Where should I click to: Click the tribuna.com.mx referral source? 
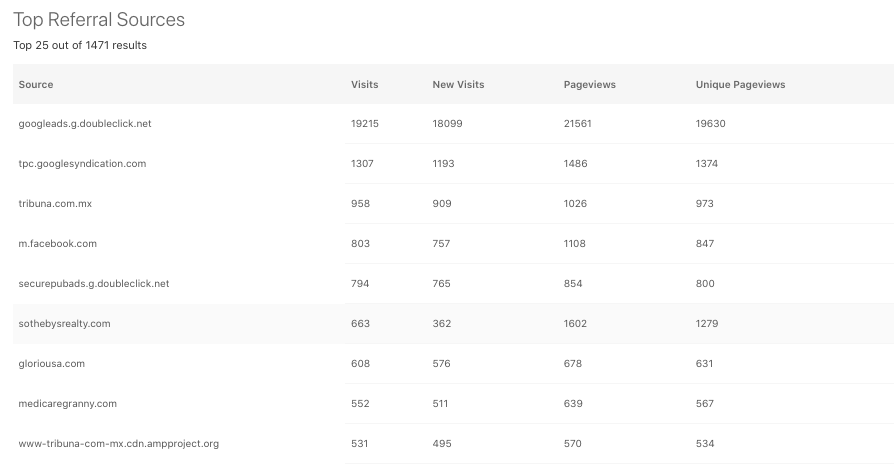(x=55, y=204)
